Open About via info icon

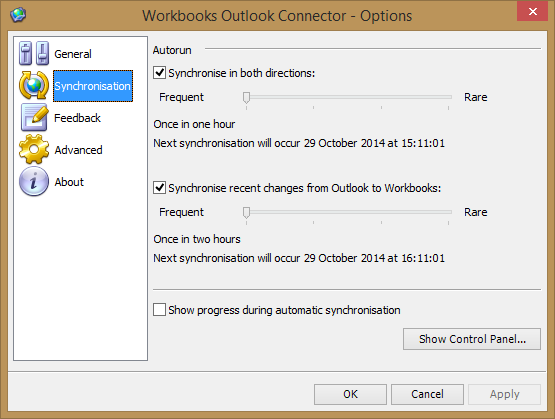coord(34,182)
